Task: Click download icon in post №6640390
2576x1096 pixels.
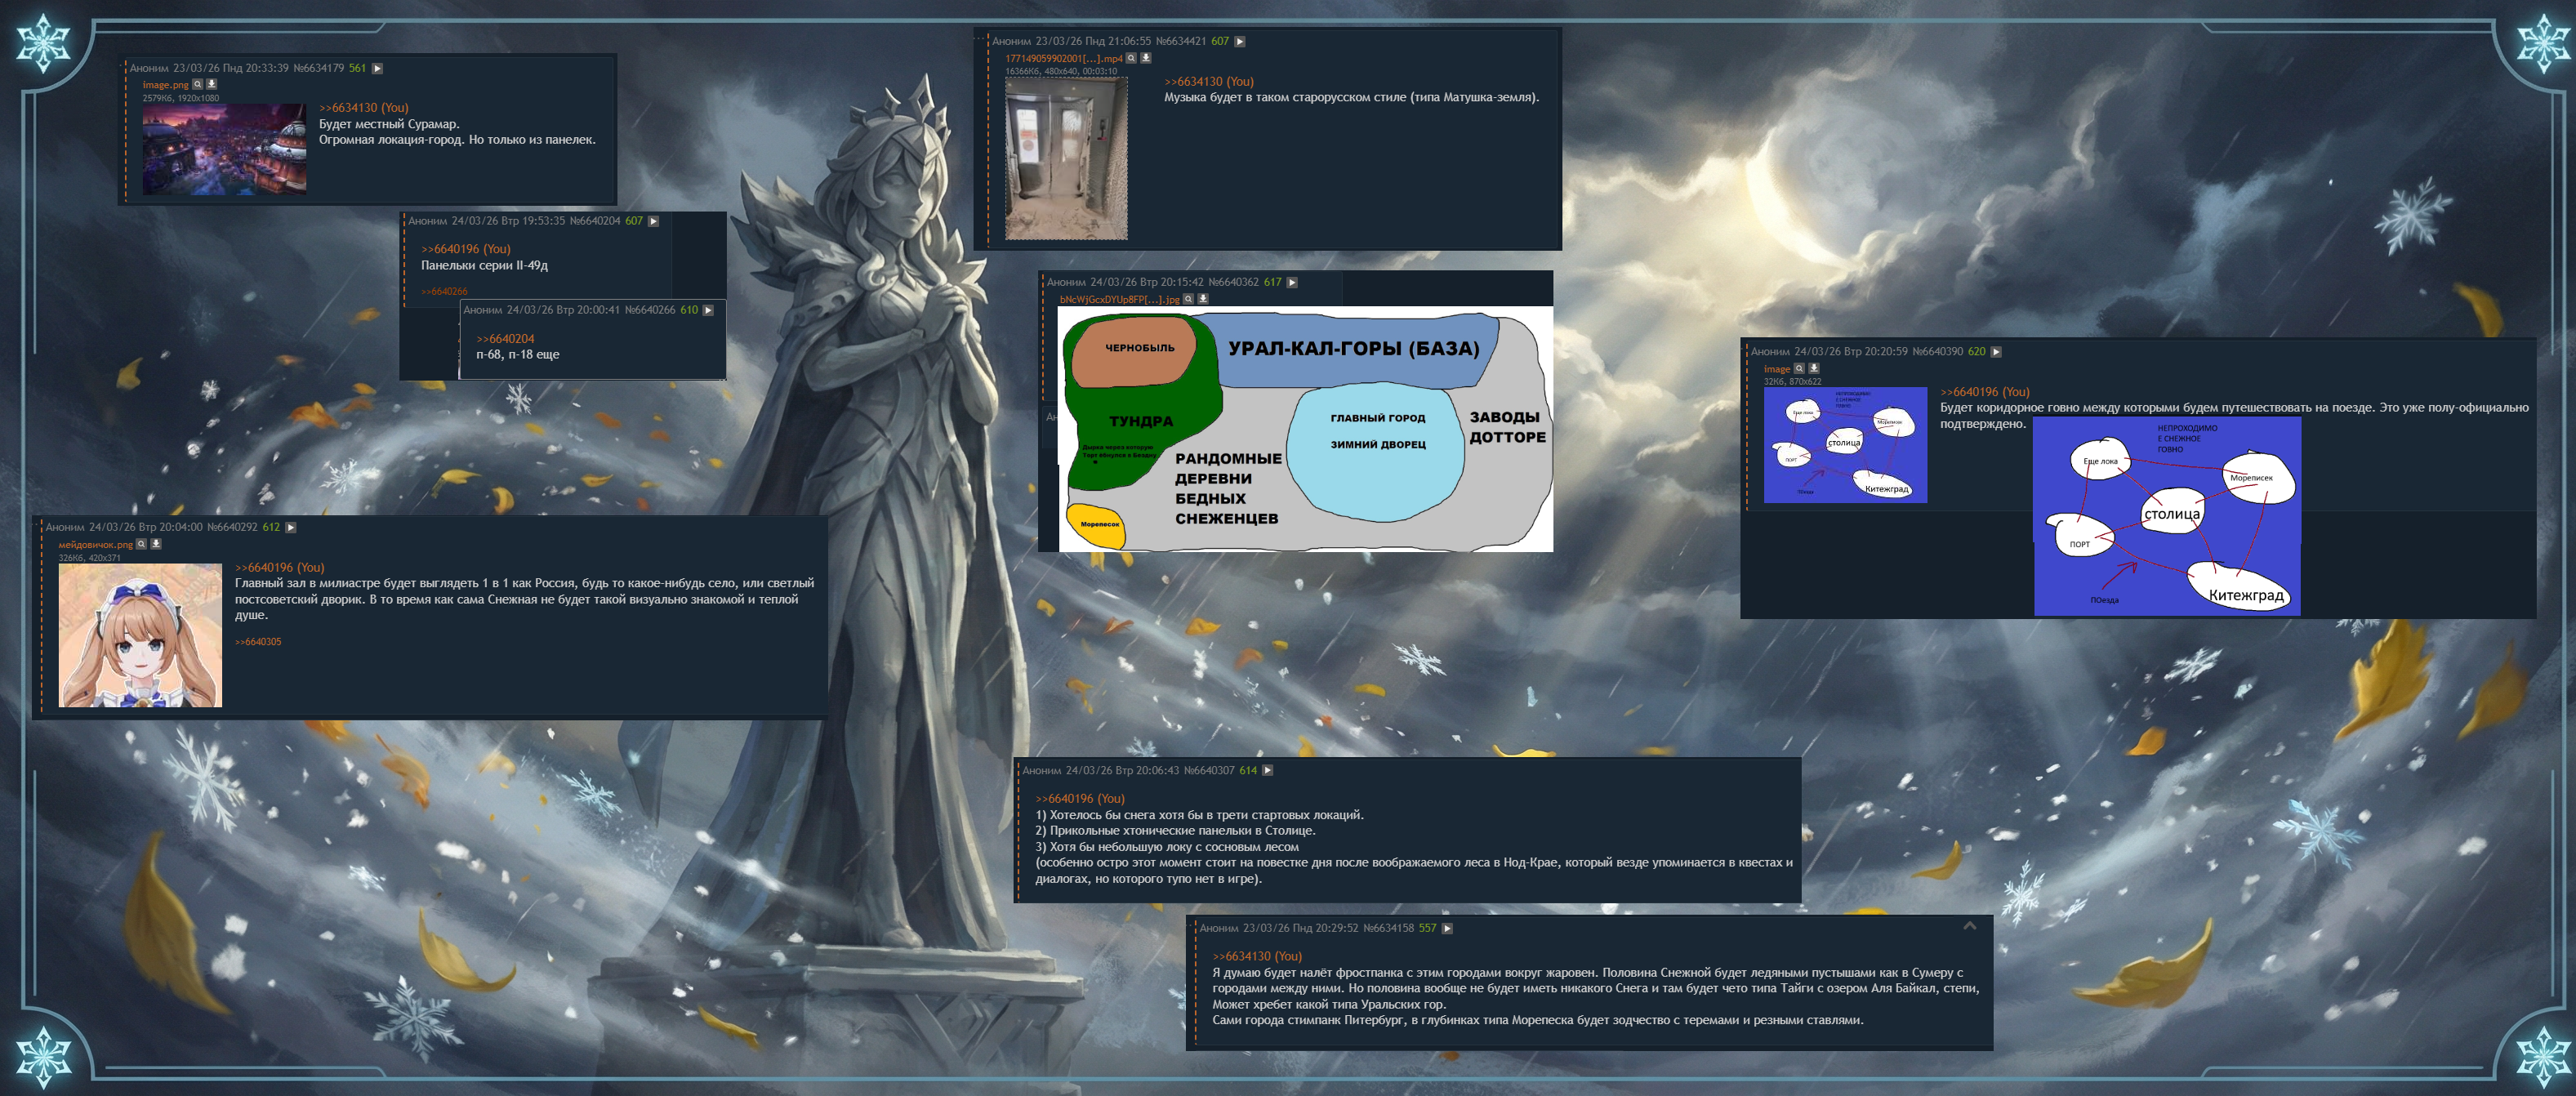Action: click(1814, 368)
